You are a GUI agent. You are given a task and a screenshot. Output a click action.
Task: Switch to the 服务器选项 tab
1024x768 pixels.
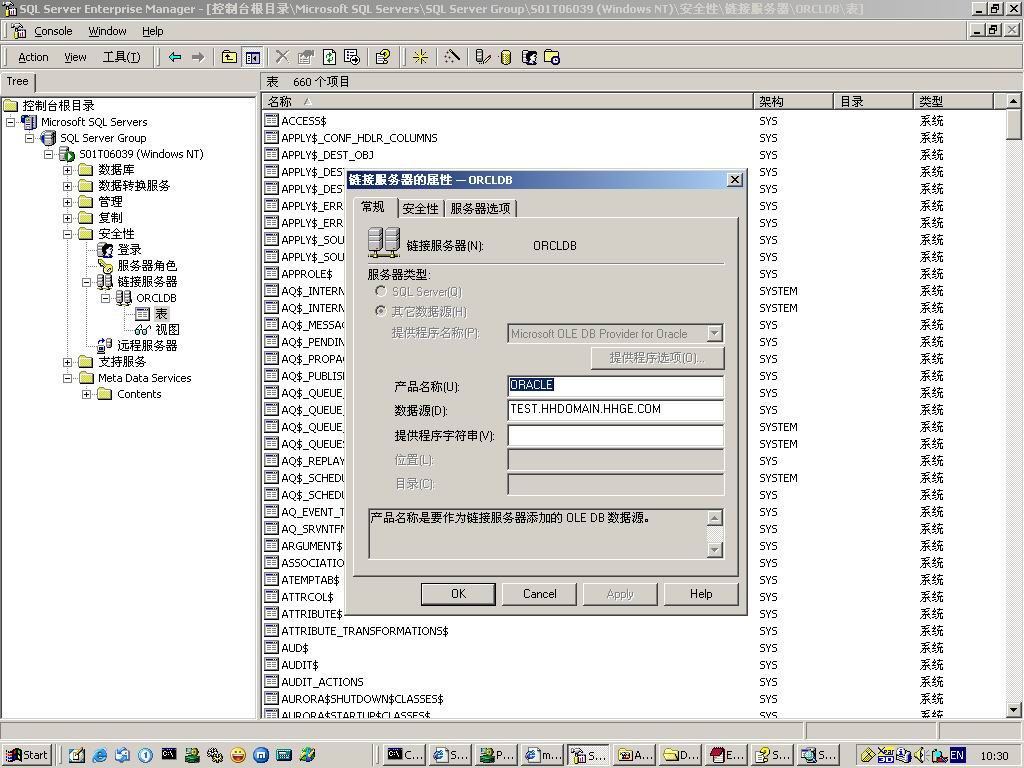point(480,208)
